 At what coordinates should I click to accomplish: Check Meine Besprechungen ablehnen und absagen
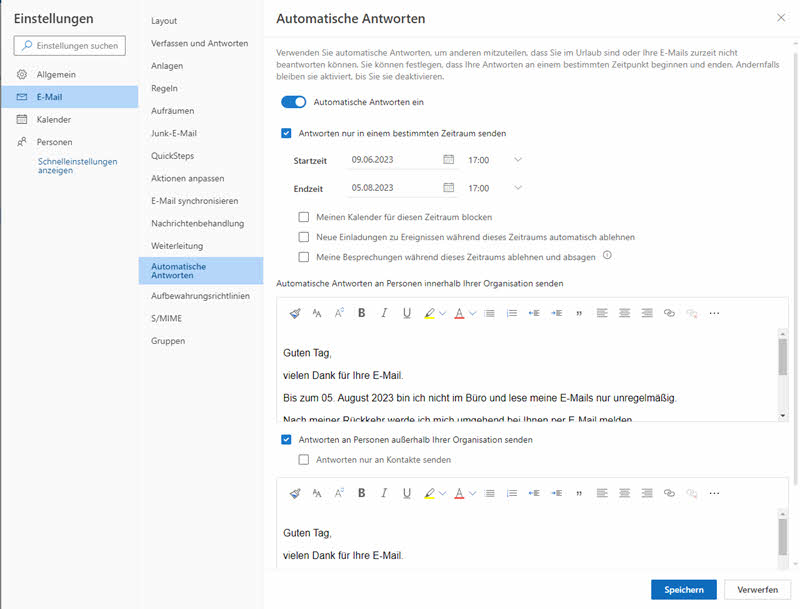point(304,257)
